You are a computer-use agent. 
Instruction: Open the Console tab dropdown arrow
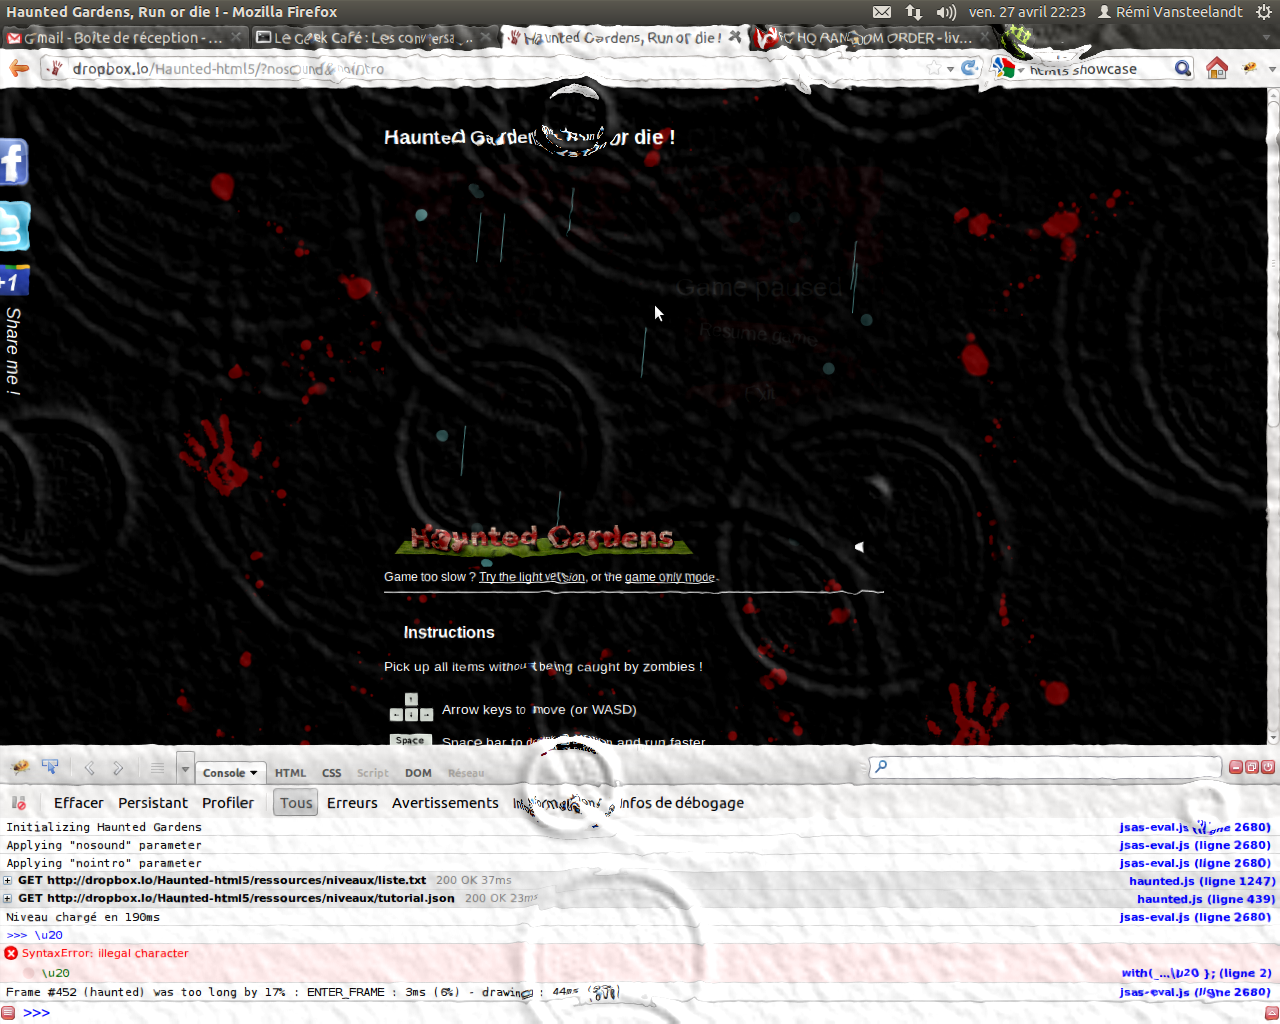254,773
